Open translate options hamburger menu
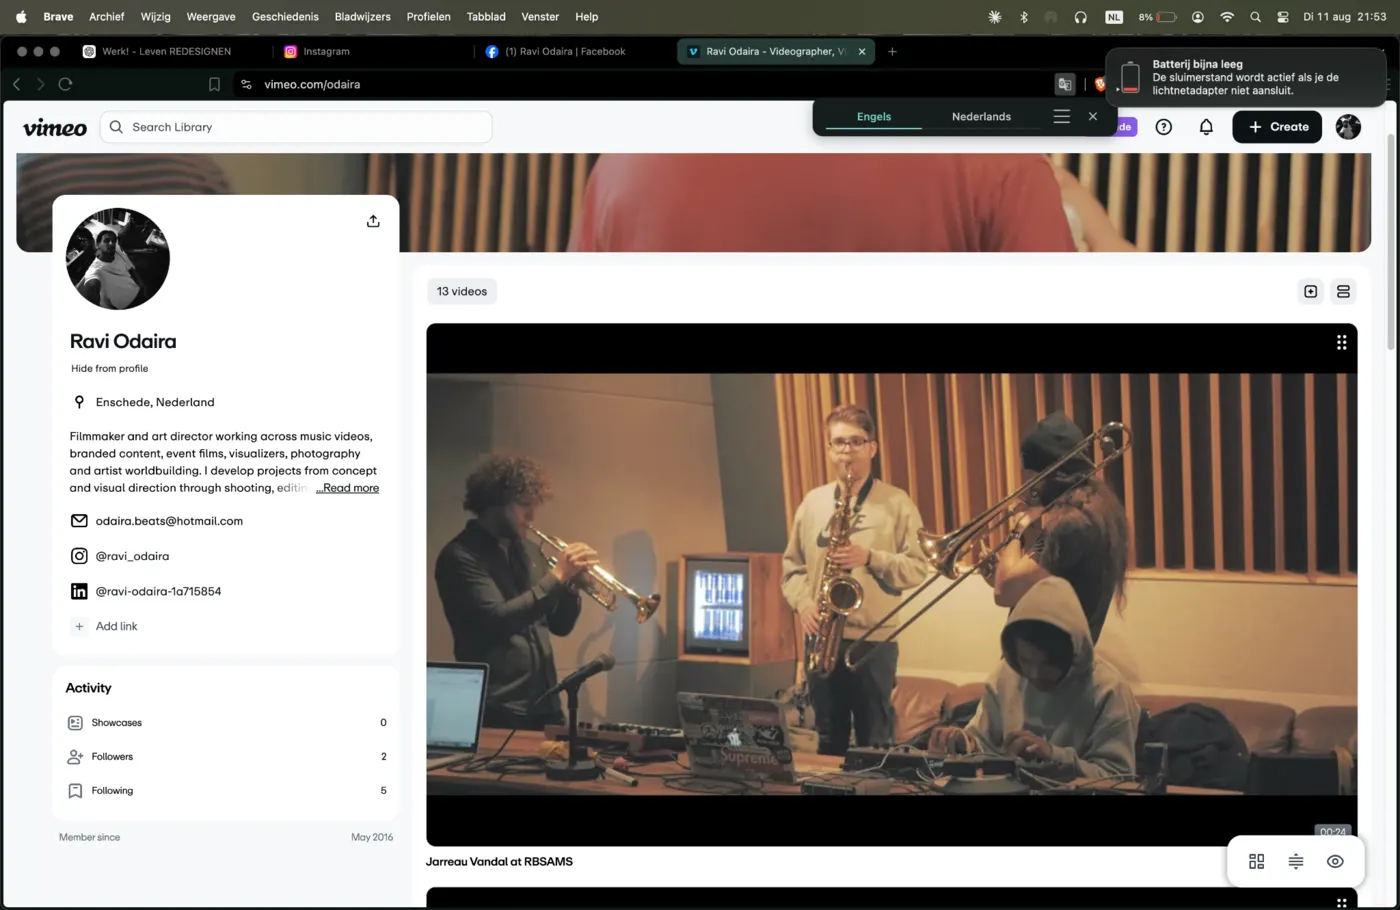 tap(1061, 116)
